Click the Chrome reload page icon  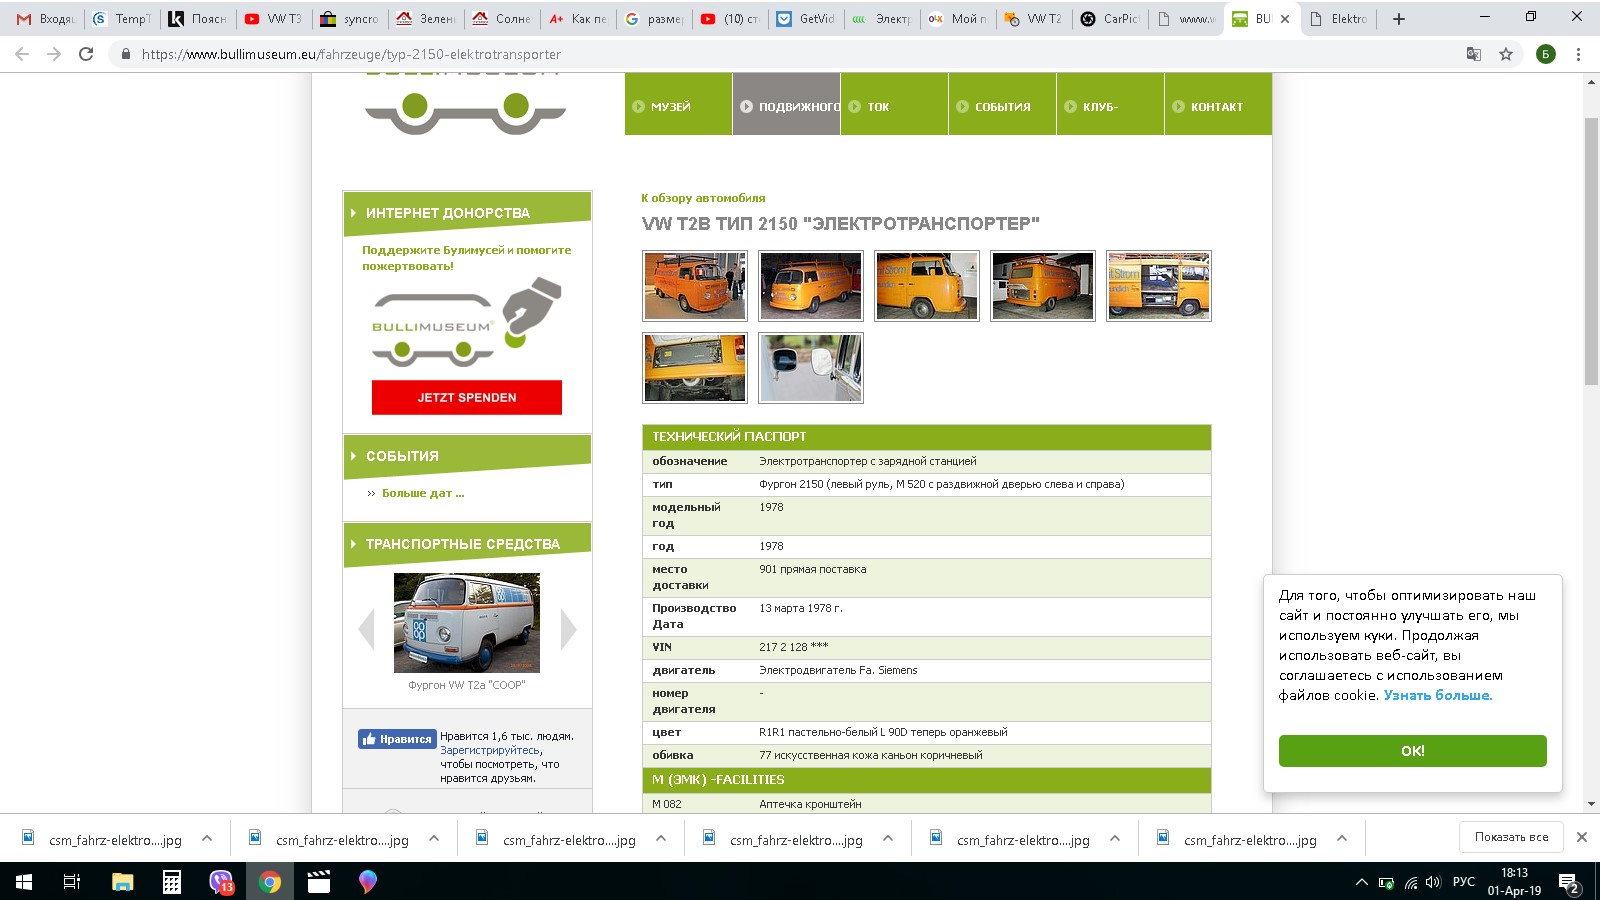point(86,54)
